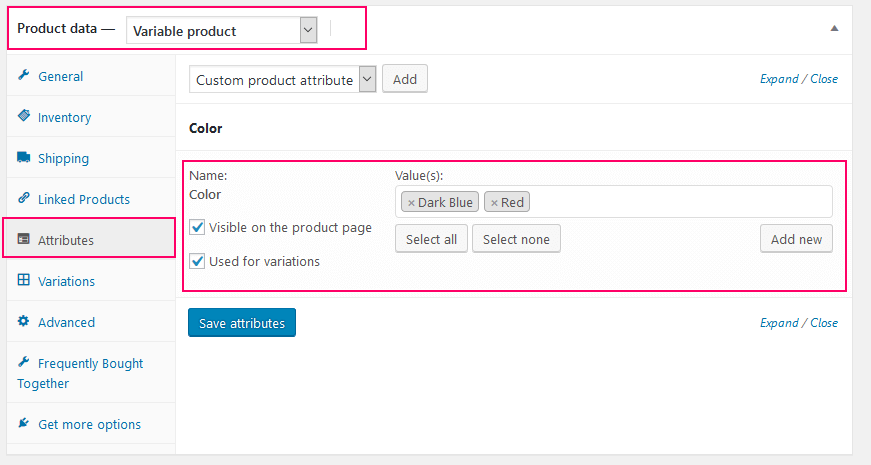The image size is (871, 465).
Task: Open the Attributes tab
Action: point(66,240)
